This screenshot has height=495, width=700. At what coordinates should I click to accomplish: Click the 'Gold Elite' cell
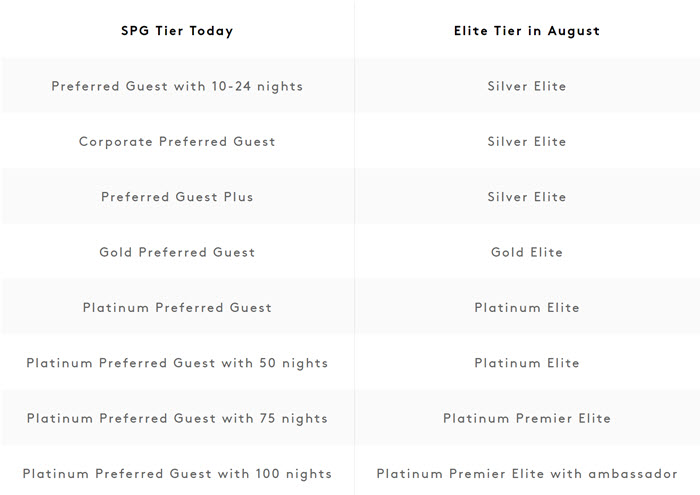point(527,252)
